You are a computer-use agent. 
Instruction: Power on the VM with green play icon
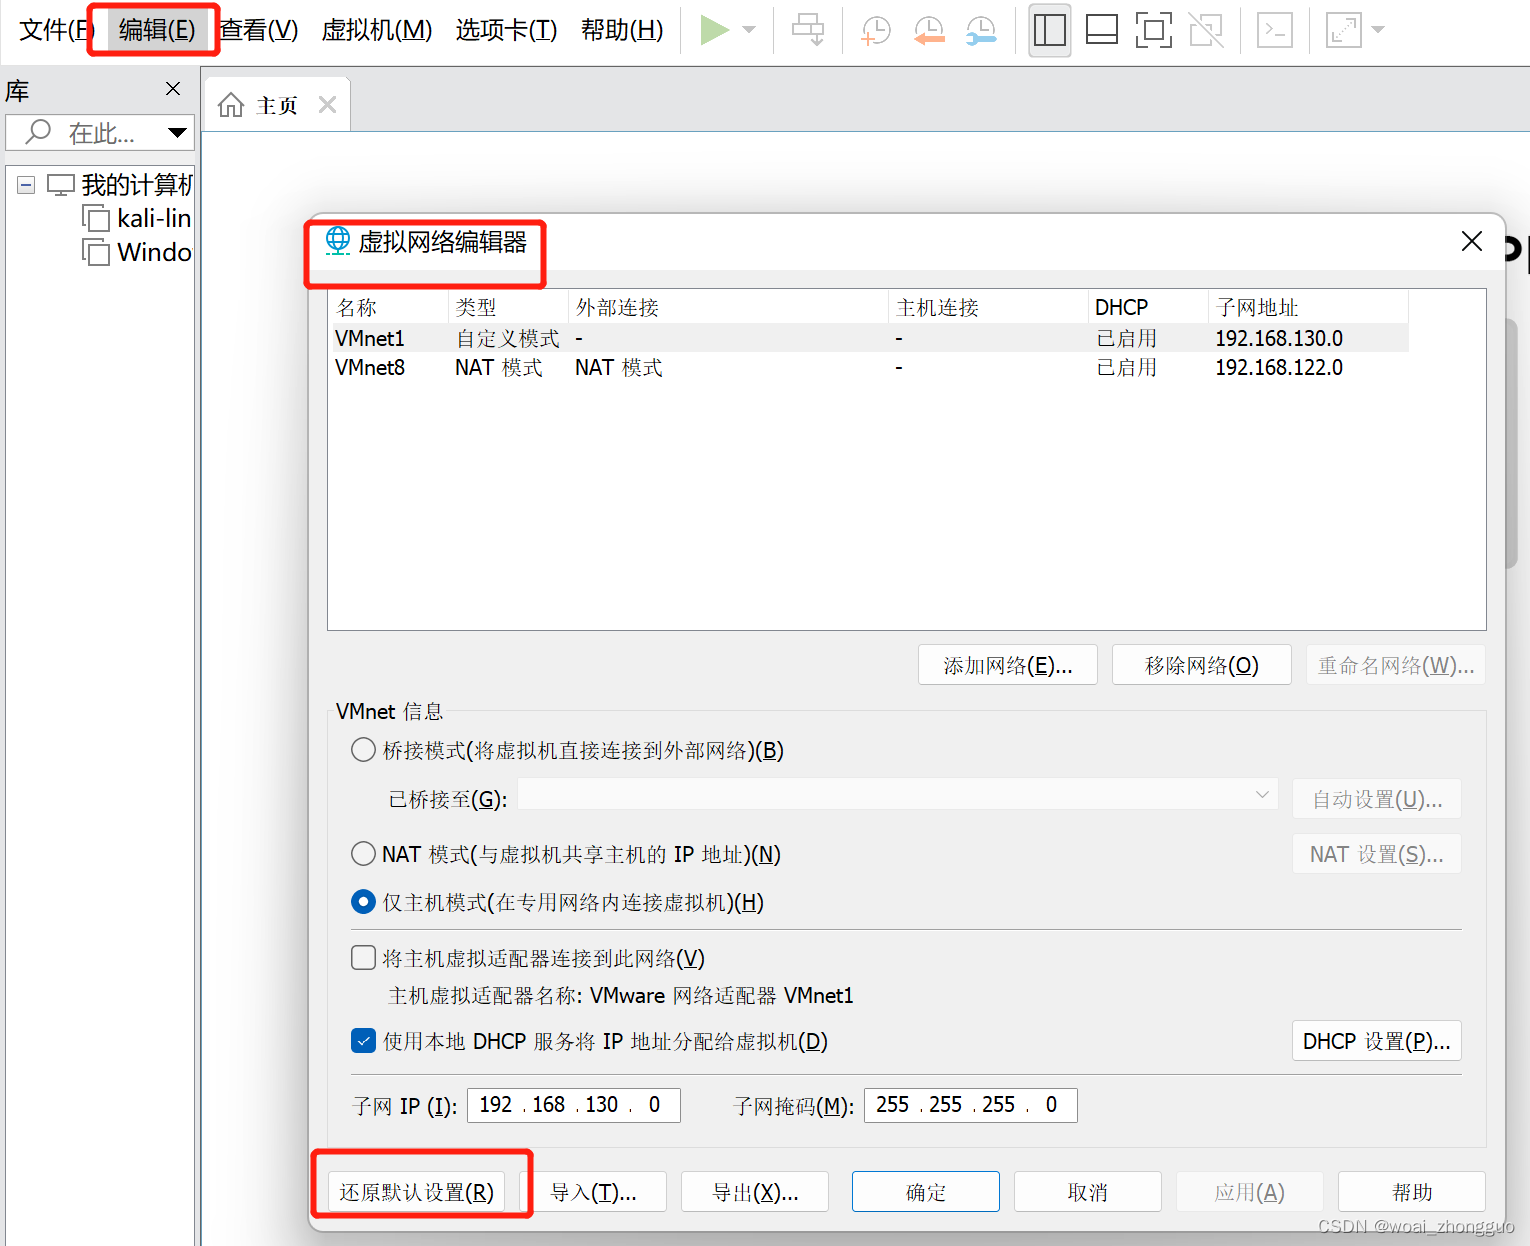pyautogui.click(x=714, y=30)
